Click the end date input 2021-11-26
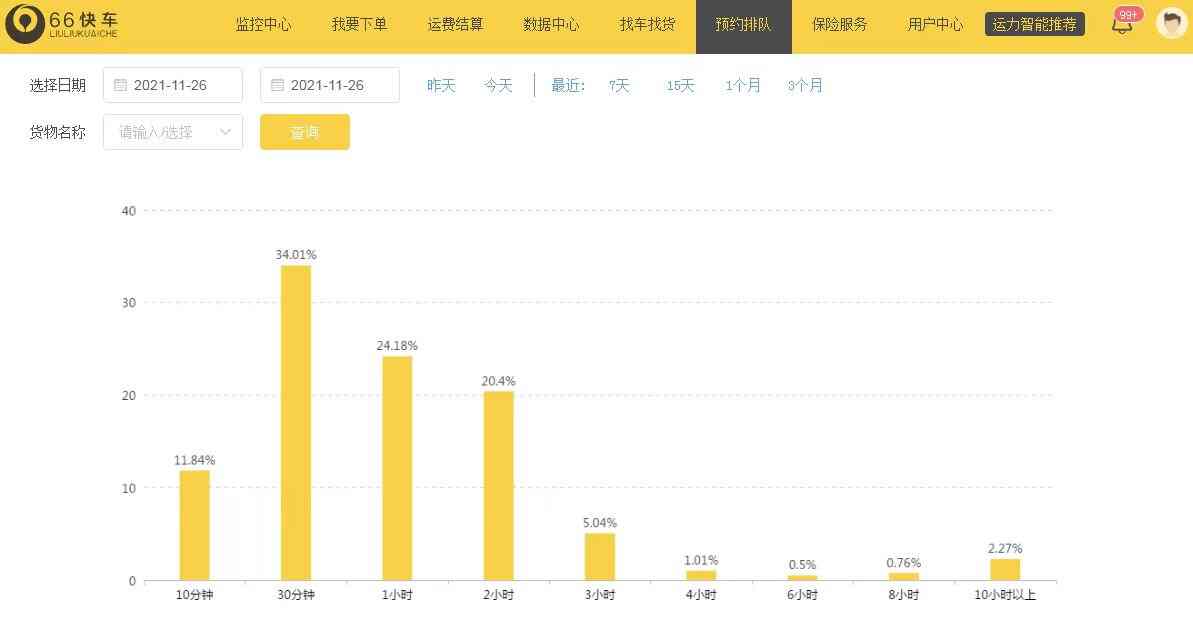This screenshot has width=1193, height=617. [x=340, y=86]
